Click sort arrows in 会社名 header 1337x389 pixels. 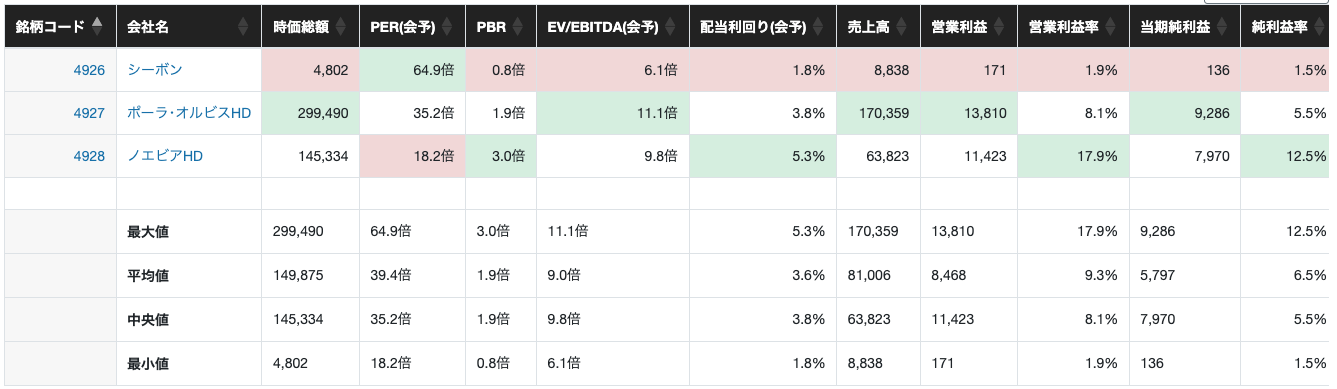pos(244,27)
